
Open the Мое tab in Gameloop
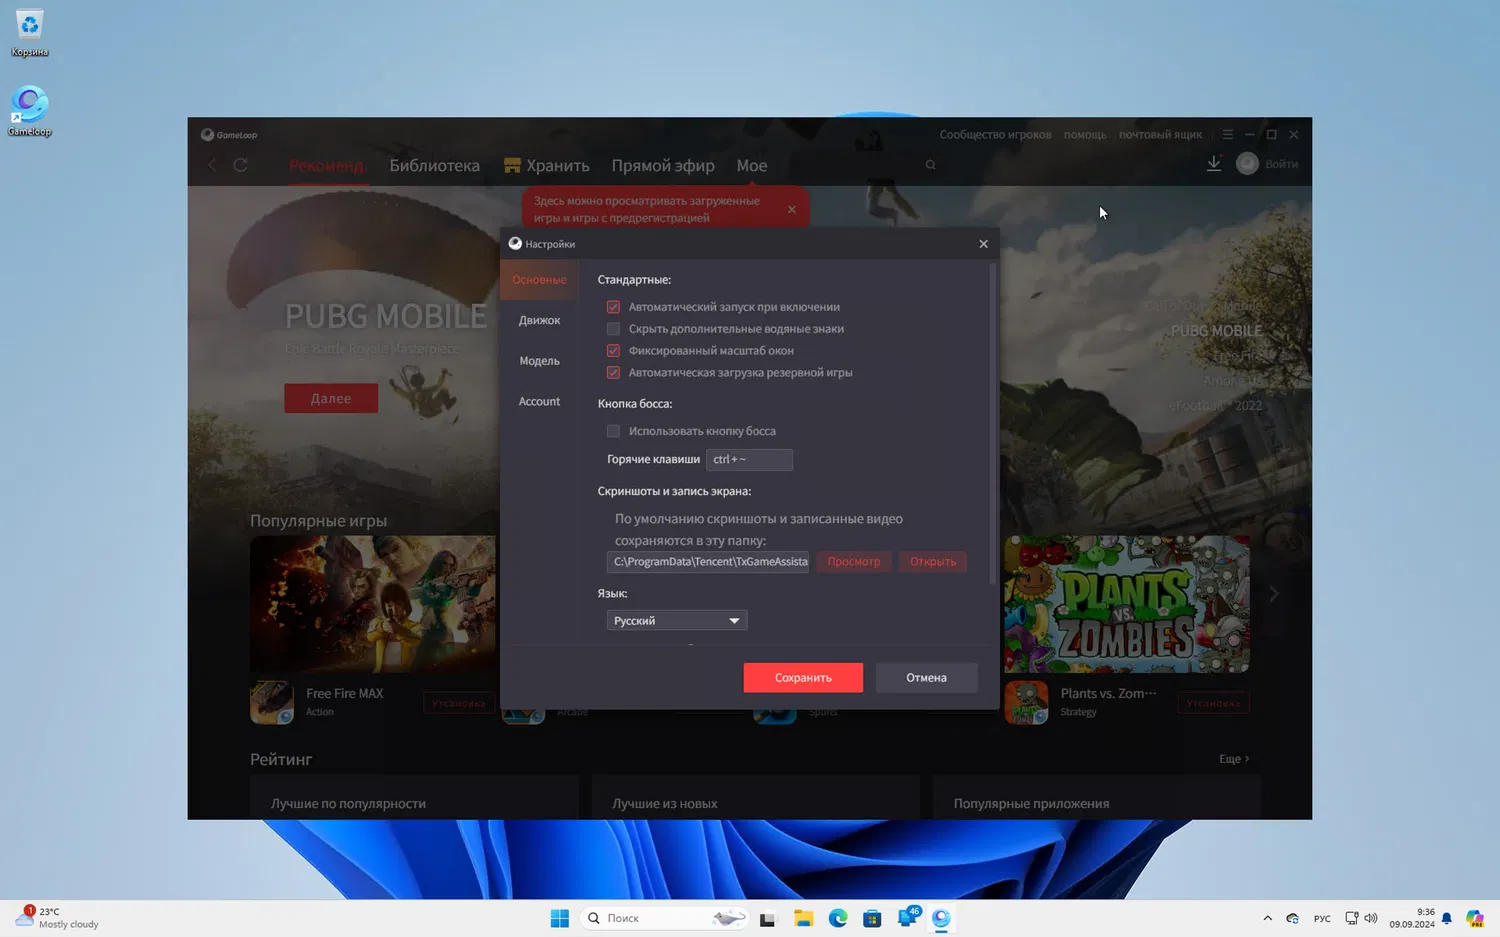click(x=752, y=166)
